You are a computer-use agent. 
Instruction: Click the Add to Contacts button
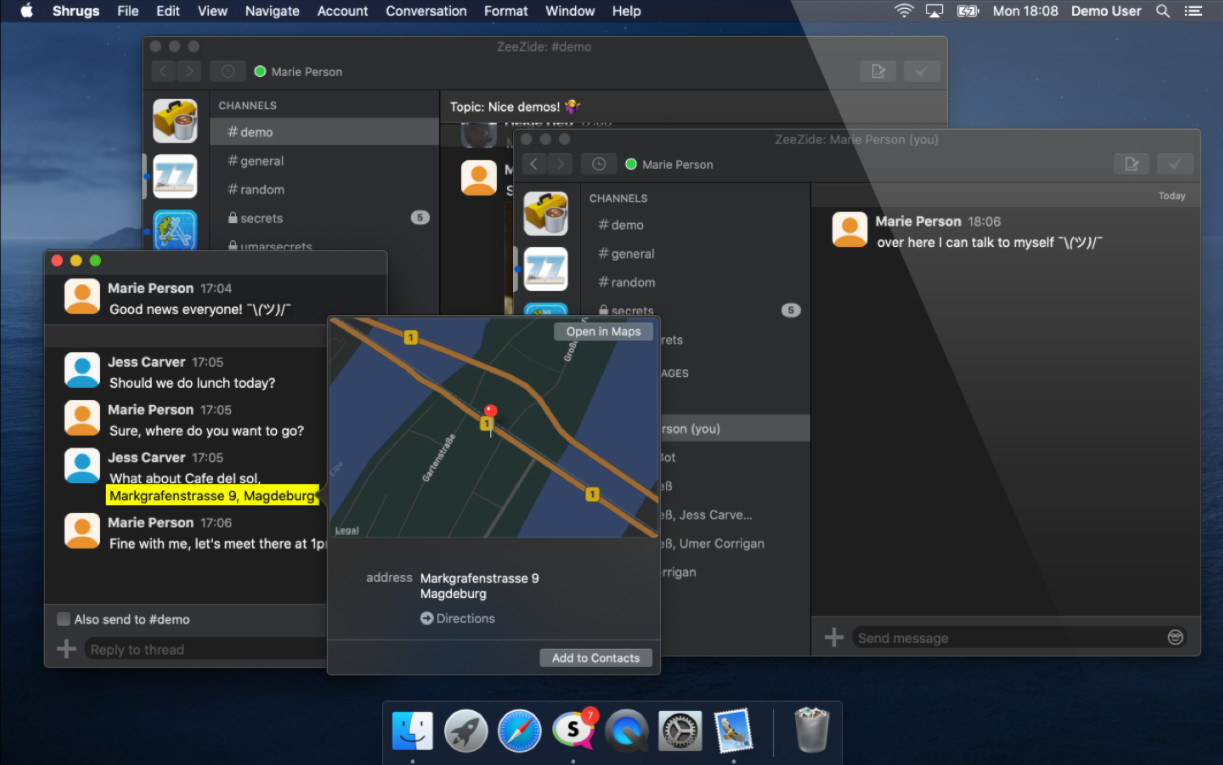point(596,658)
